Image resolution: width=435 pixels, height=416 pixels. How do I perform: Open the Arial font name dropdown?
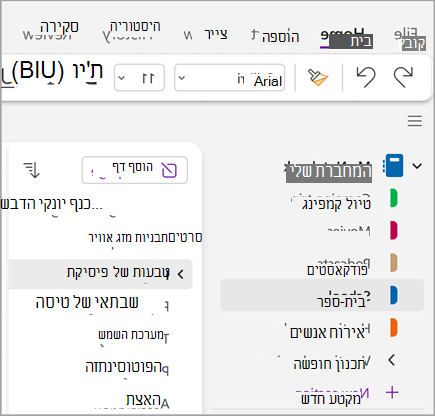click(229, 78)
